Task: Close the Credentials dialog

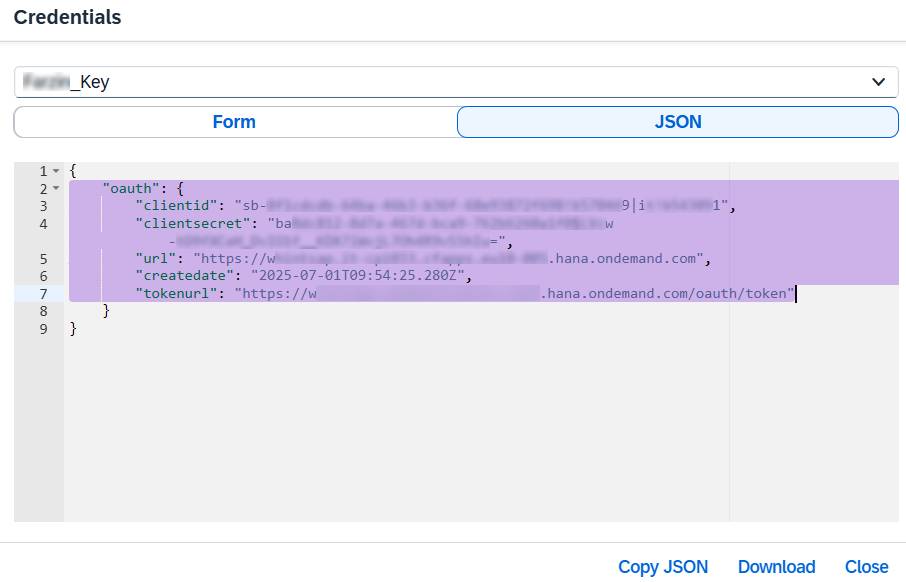Action: tap(866, 566)
